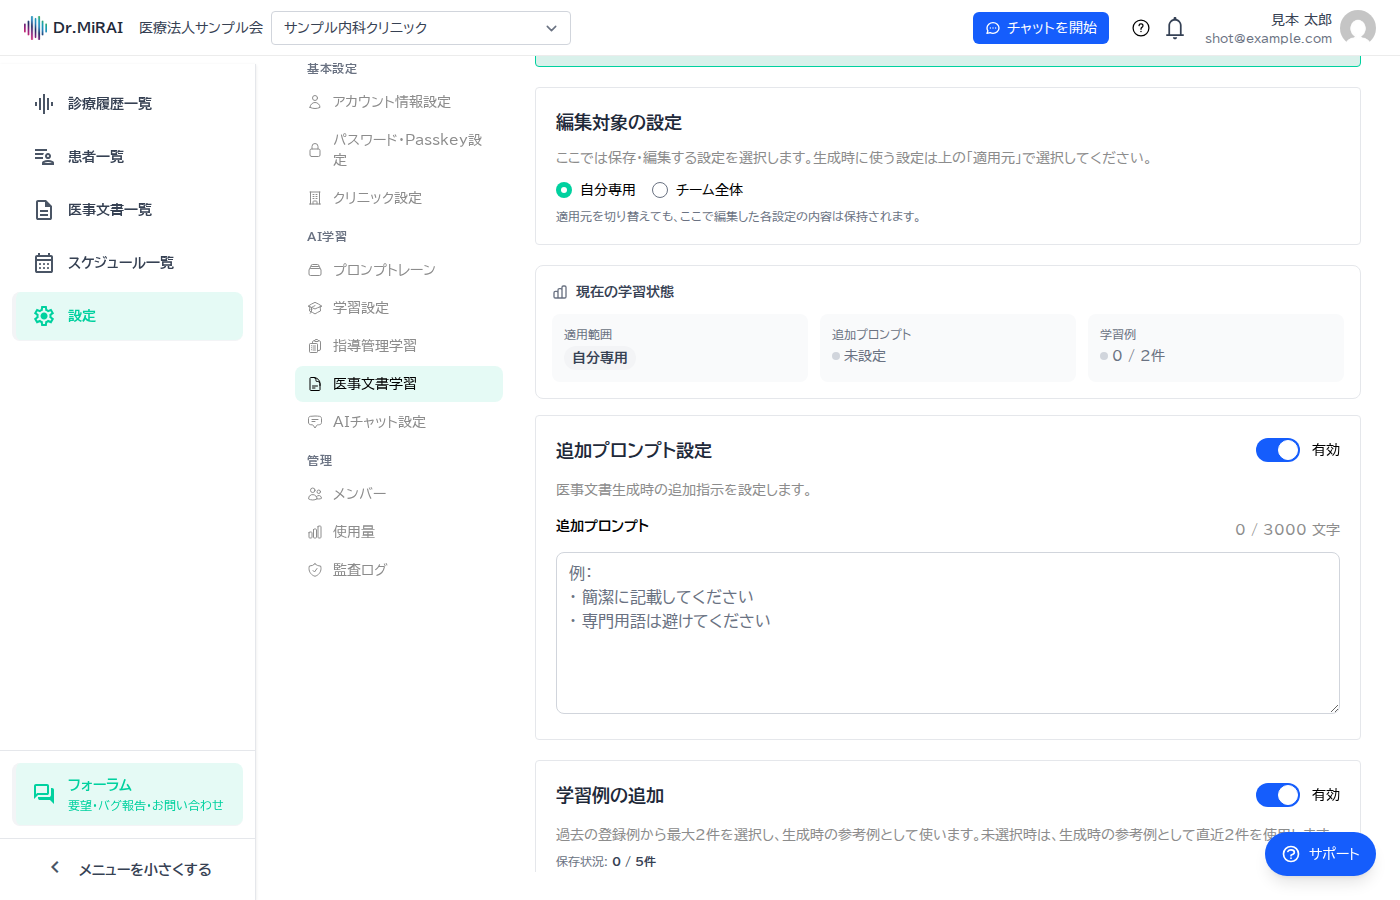Click 医療法人サンプル会 organization text
The image size is (1400, 900).
201,28
